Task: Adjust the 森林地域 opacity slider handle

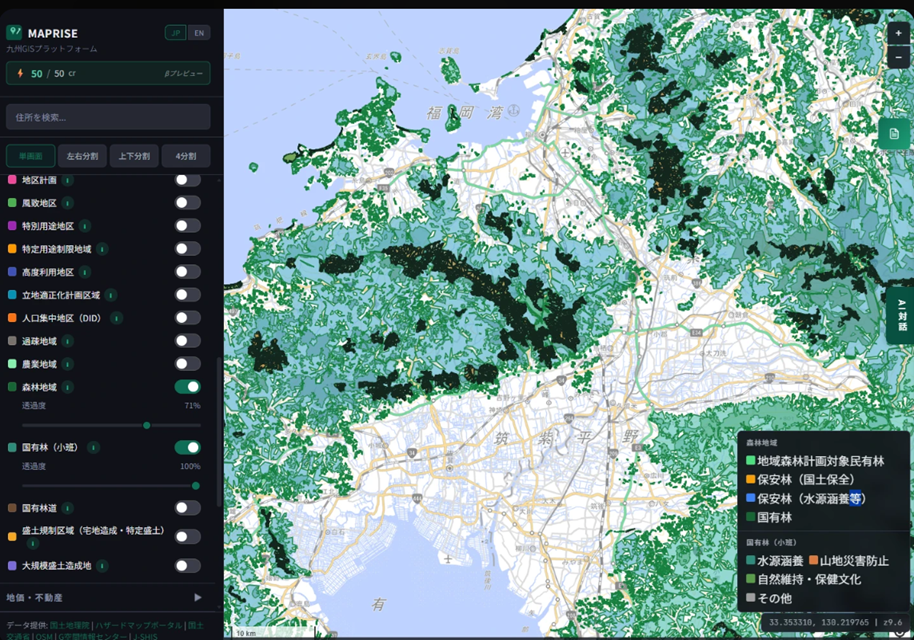Action: point(147,426)
